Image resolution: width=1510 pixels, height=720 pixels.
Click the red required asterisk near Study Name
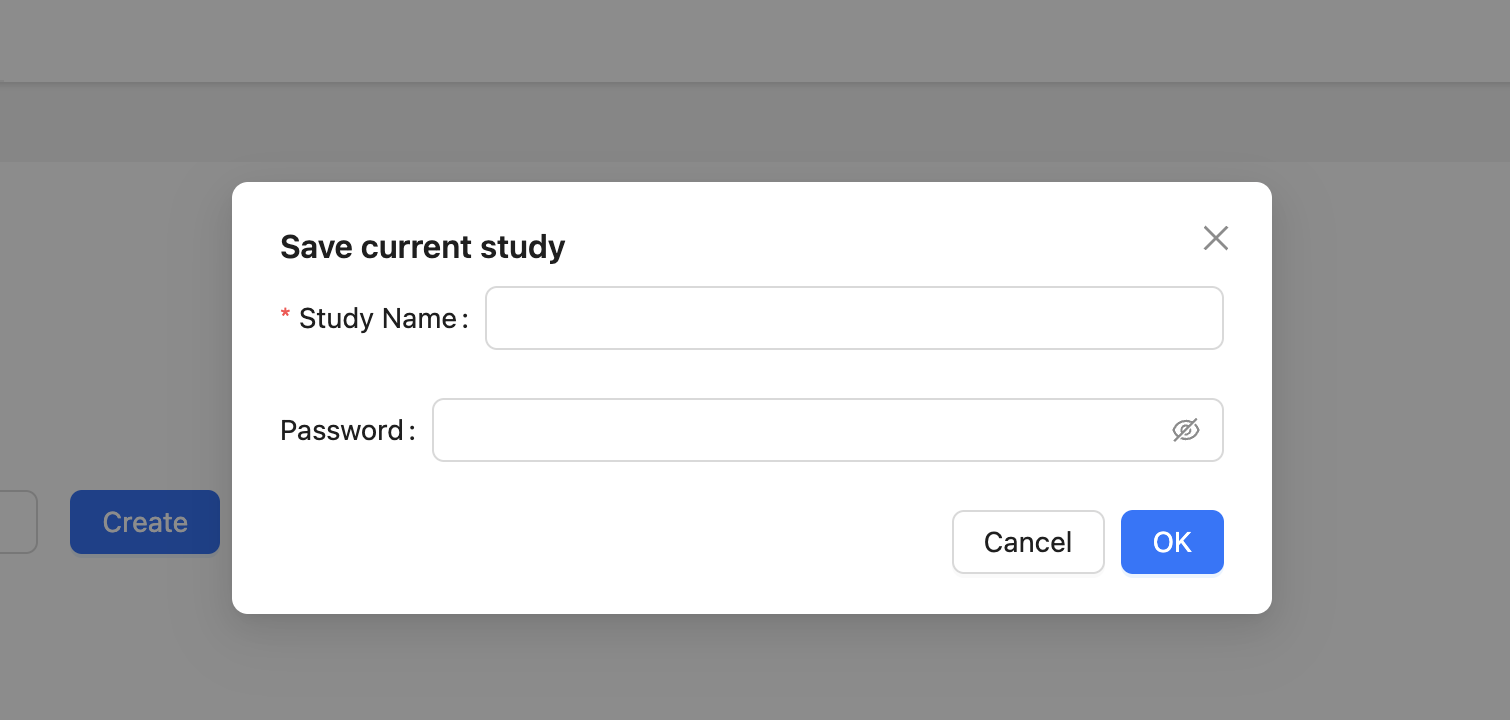pyautogui.click(x=285, y=315)
